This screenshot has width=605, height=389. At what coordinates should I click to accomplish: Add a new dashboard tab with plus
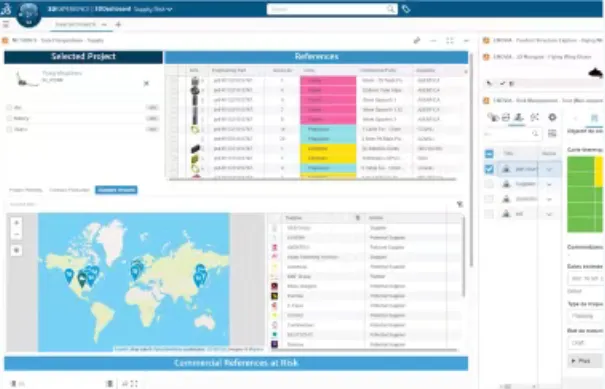coord(118,24)
